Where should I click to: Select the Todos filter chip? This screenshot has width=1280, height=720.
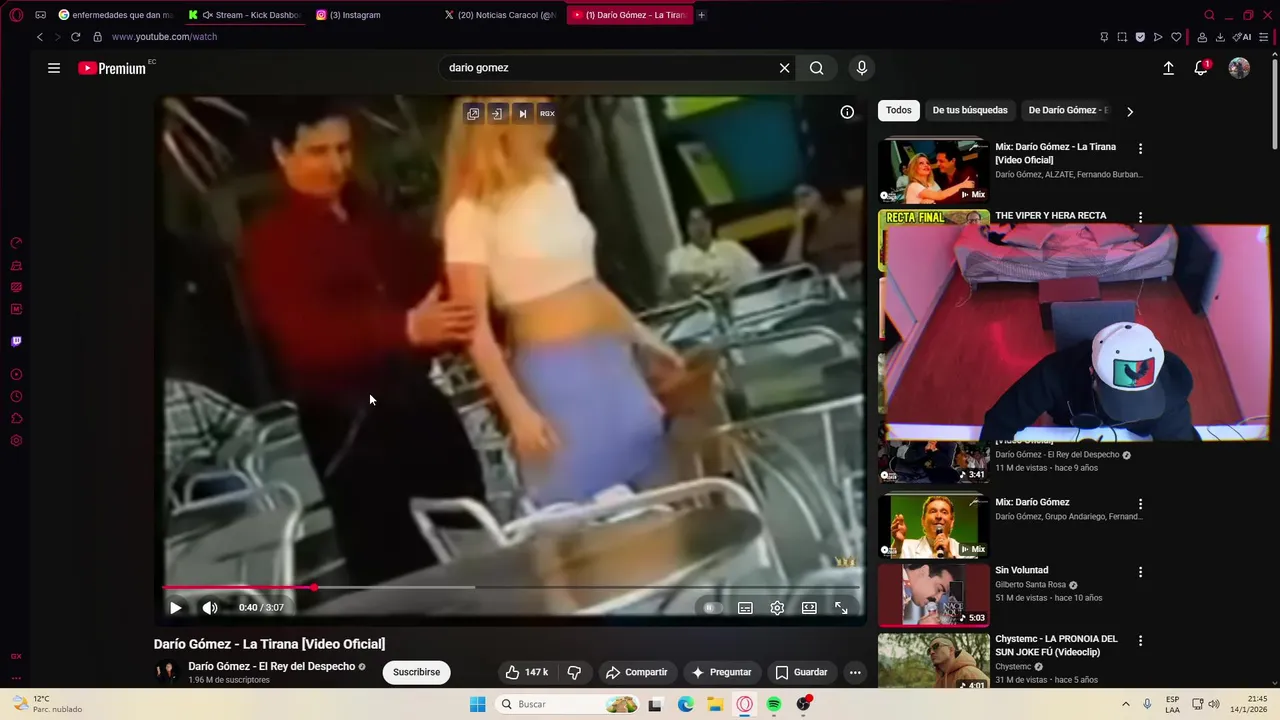(x=899, y=110)
